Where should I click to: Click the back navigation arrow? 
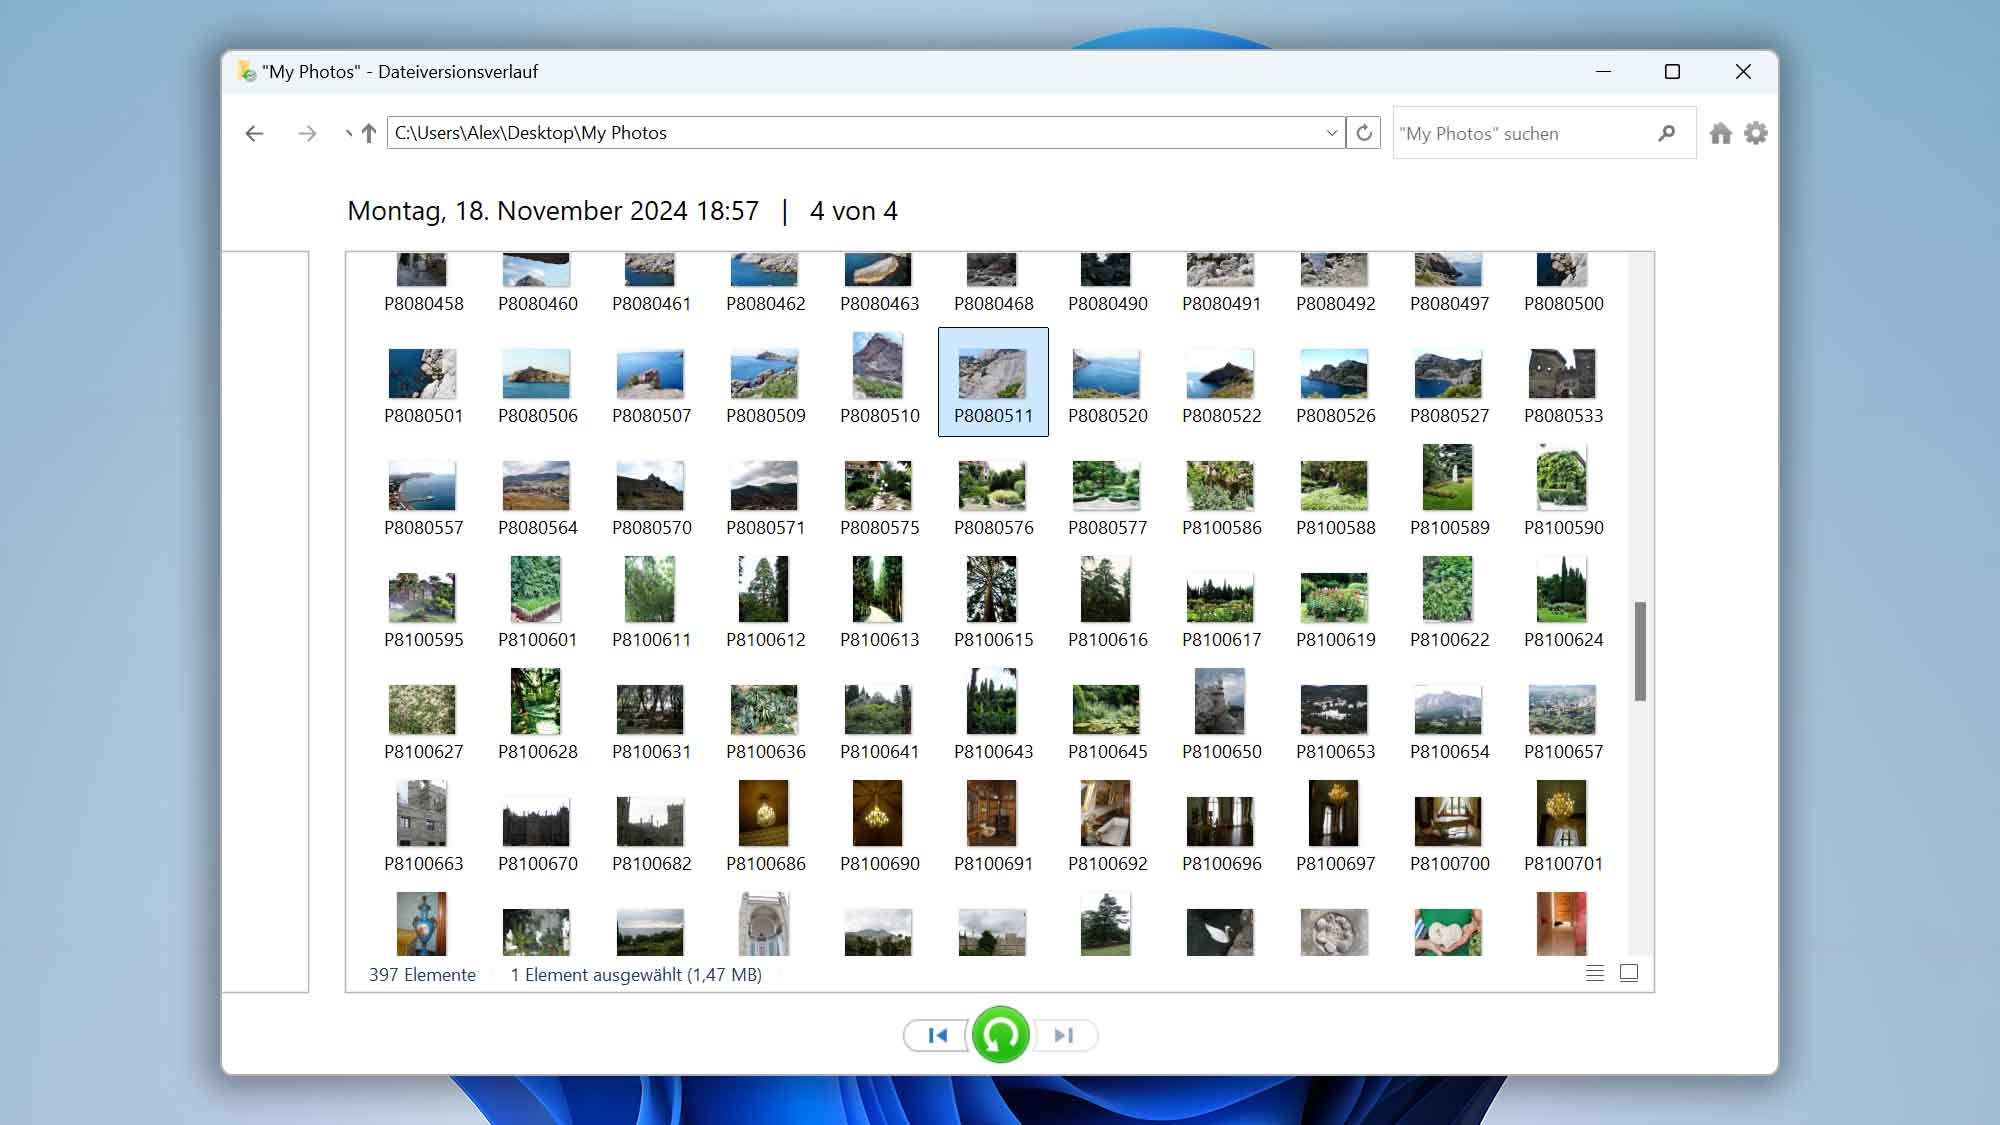[x=254, y=133]
